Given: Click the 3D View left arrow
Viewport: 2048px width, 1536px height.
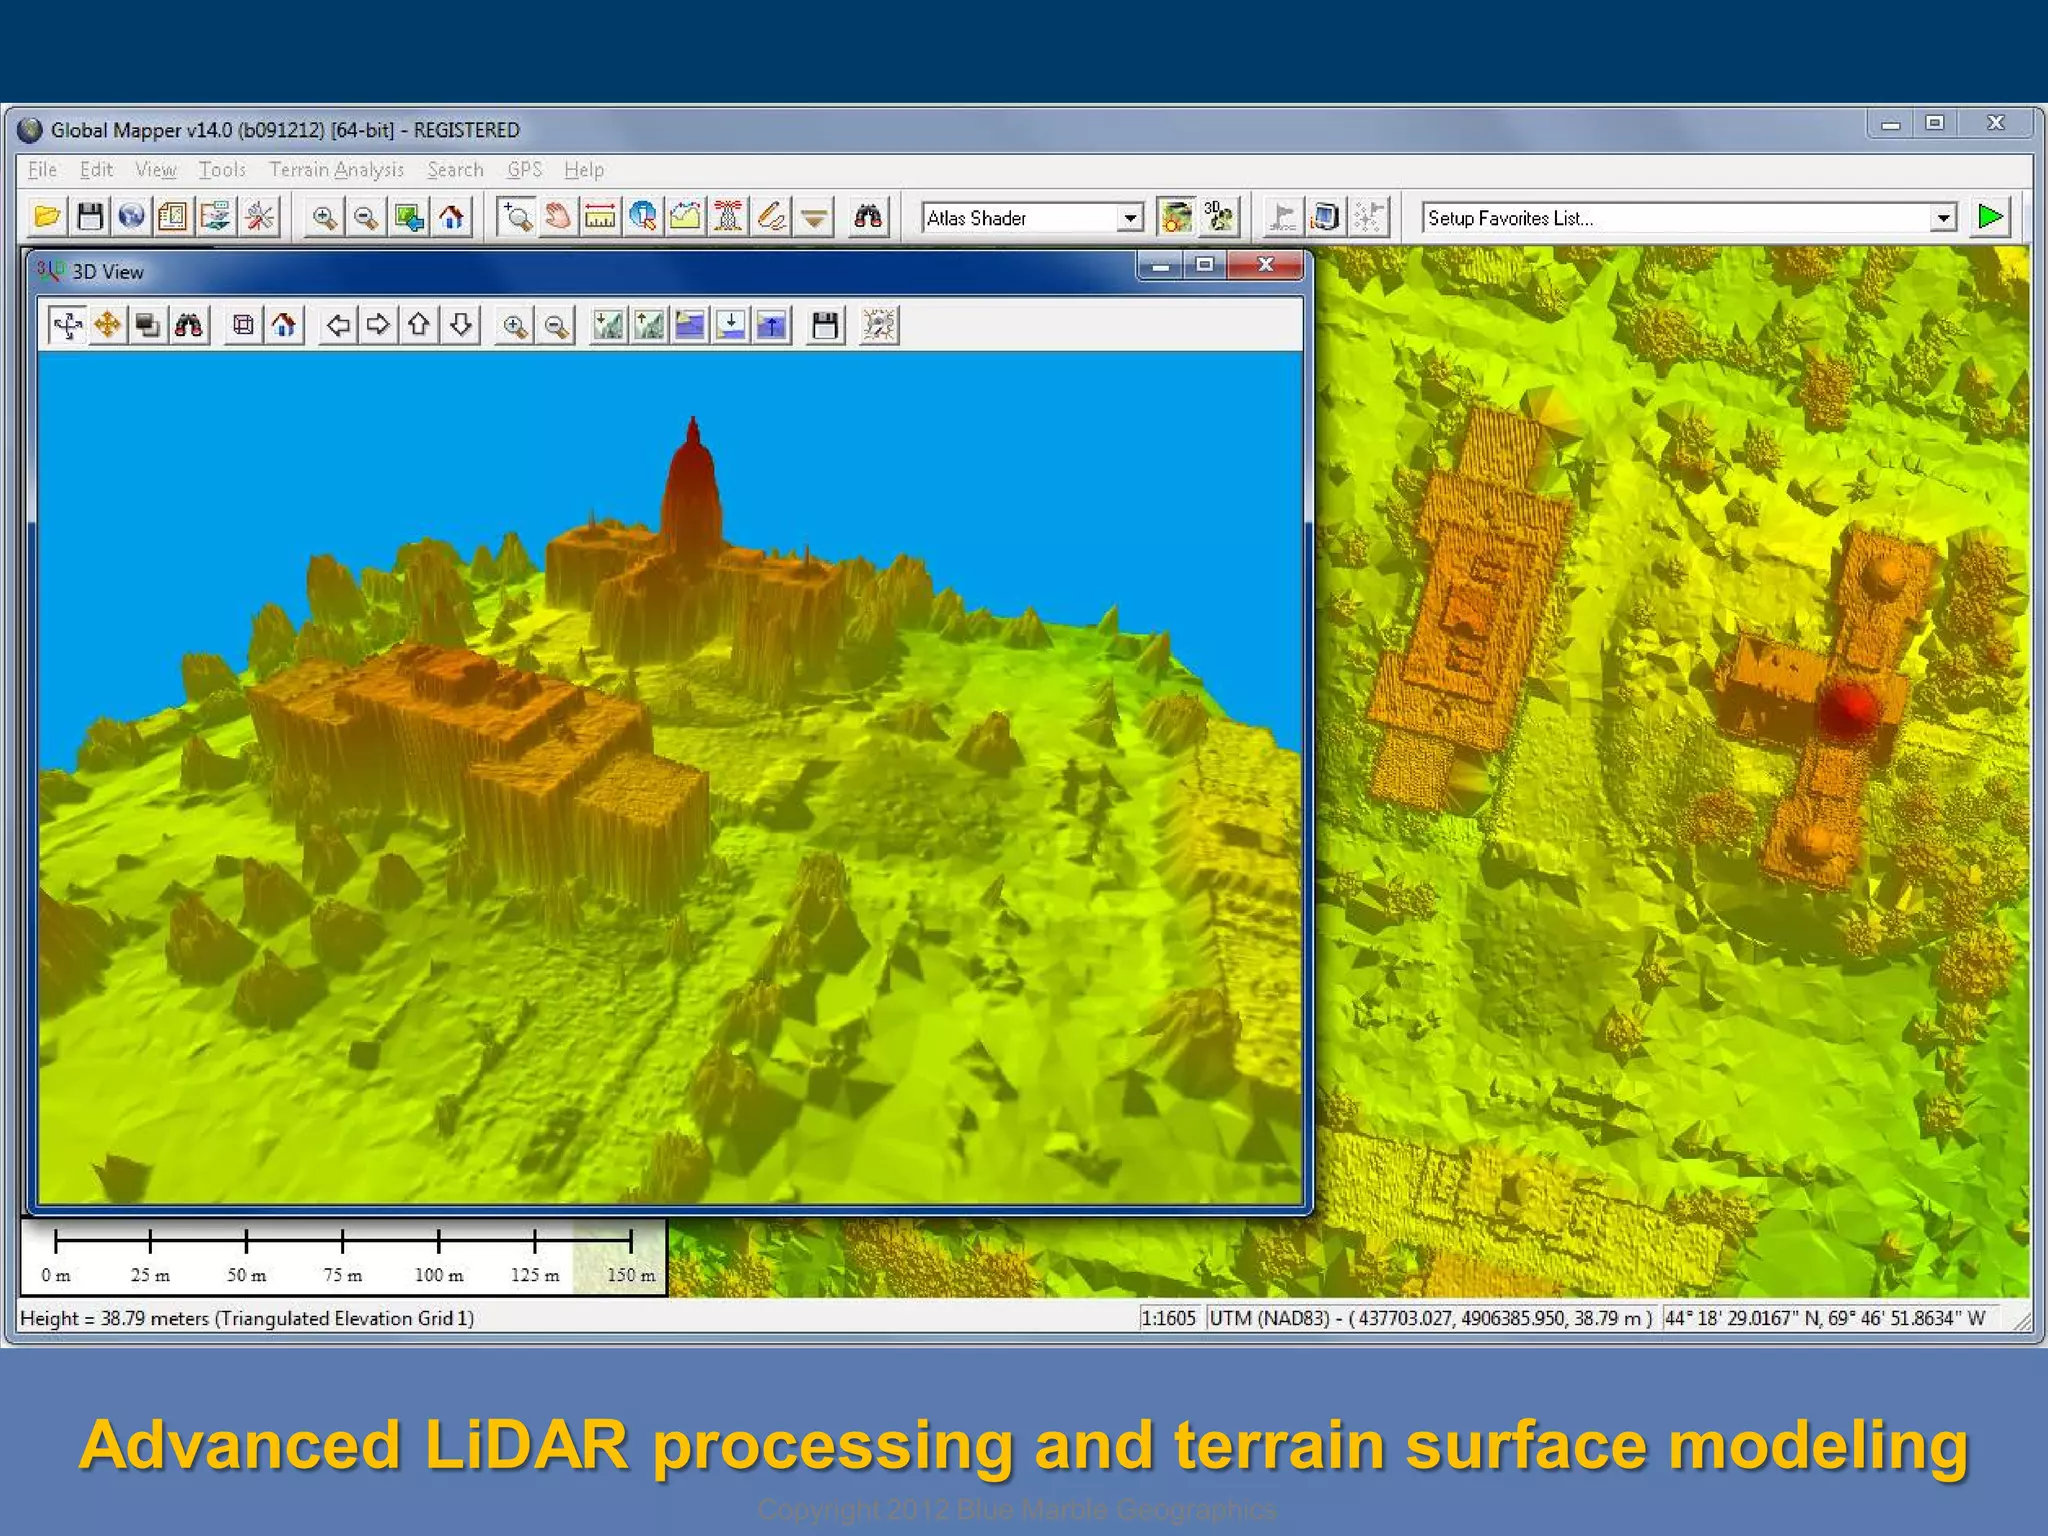Looking at the screenshot, I should point(338,325).
